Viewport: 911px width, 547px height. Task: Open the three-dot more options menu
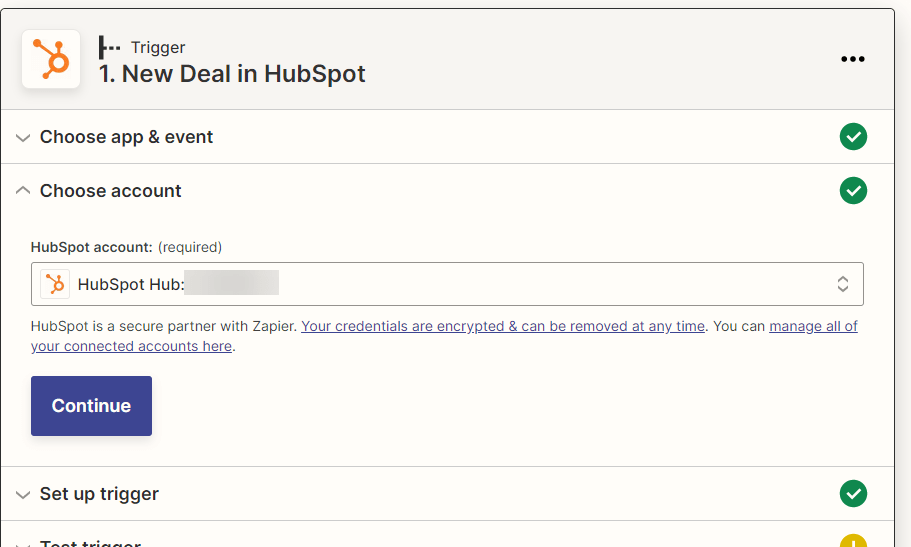tap(852, 59)
